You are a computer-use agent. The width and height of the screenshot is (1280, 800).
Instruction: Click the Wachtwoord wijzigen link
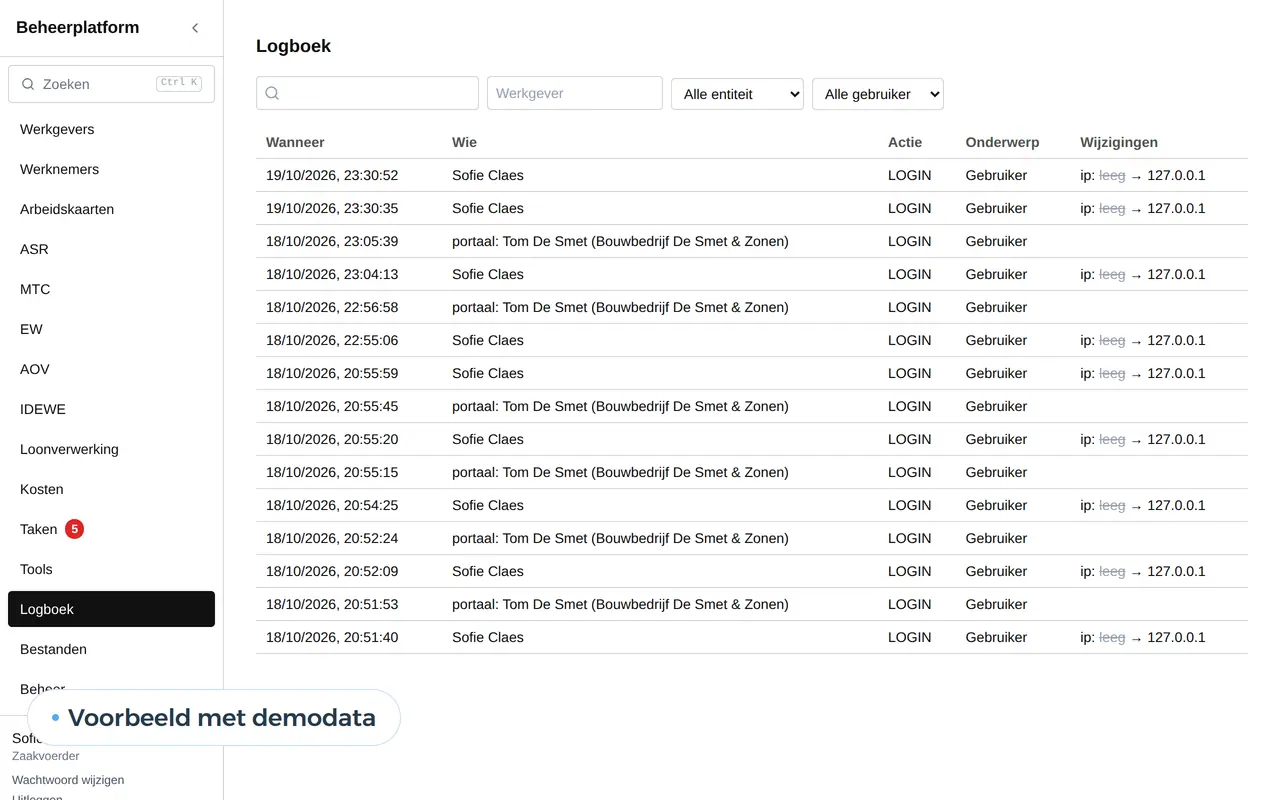point(68,780)
